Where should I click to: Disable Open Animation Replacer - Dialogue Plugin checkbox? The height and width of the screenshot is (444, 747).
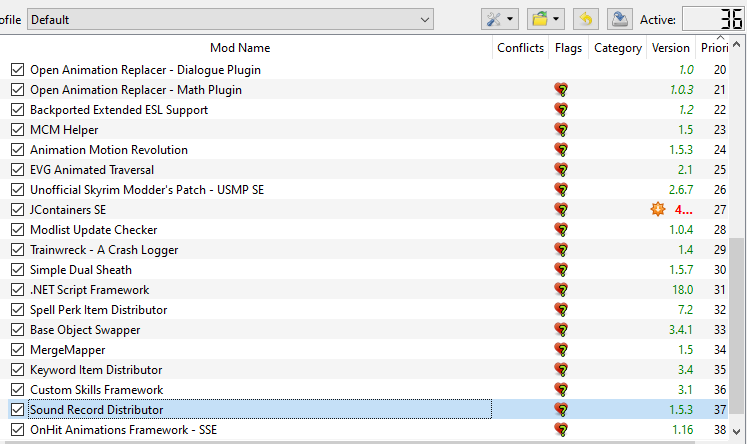click(x=18, y=70)
